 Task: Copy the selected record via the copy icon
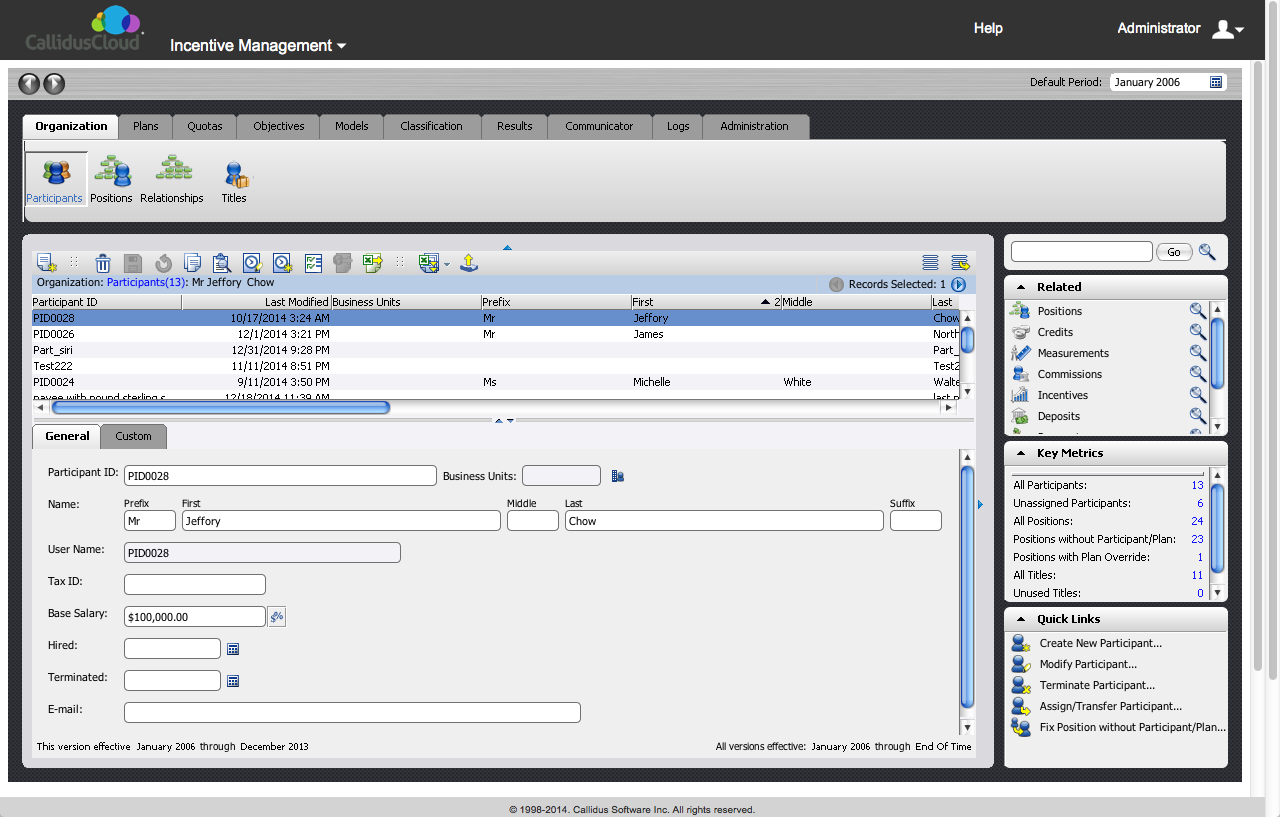(192, 263)
